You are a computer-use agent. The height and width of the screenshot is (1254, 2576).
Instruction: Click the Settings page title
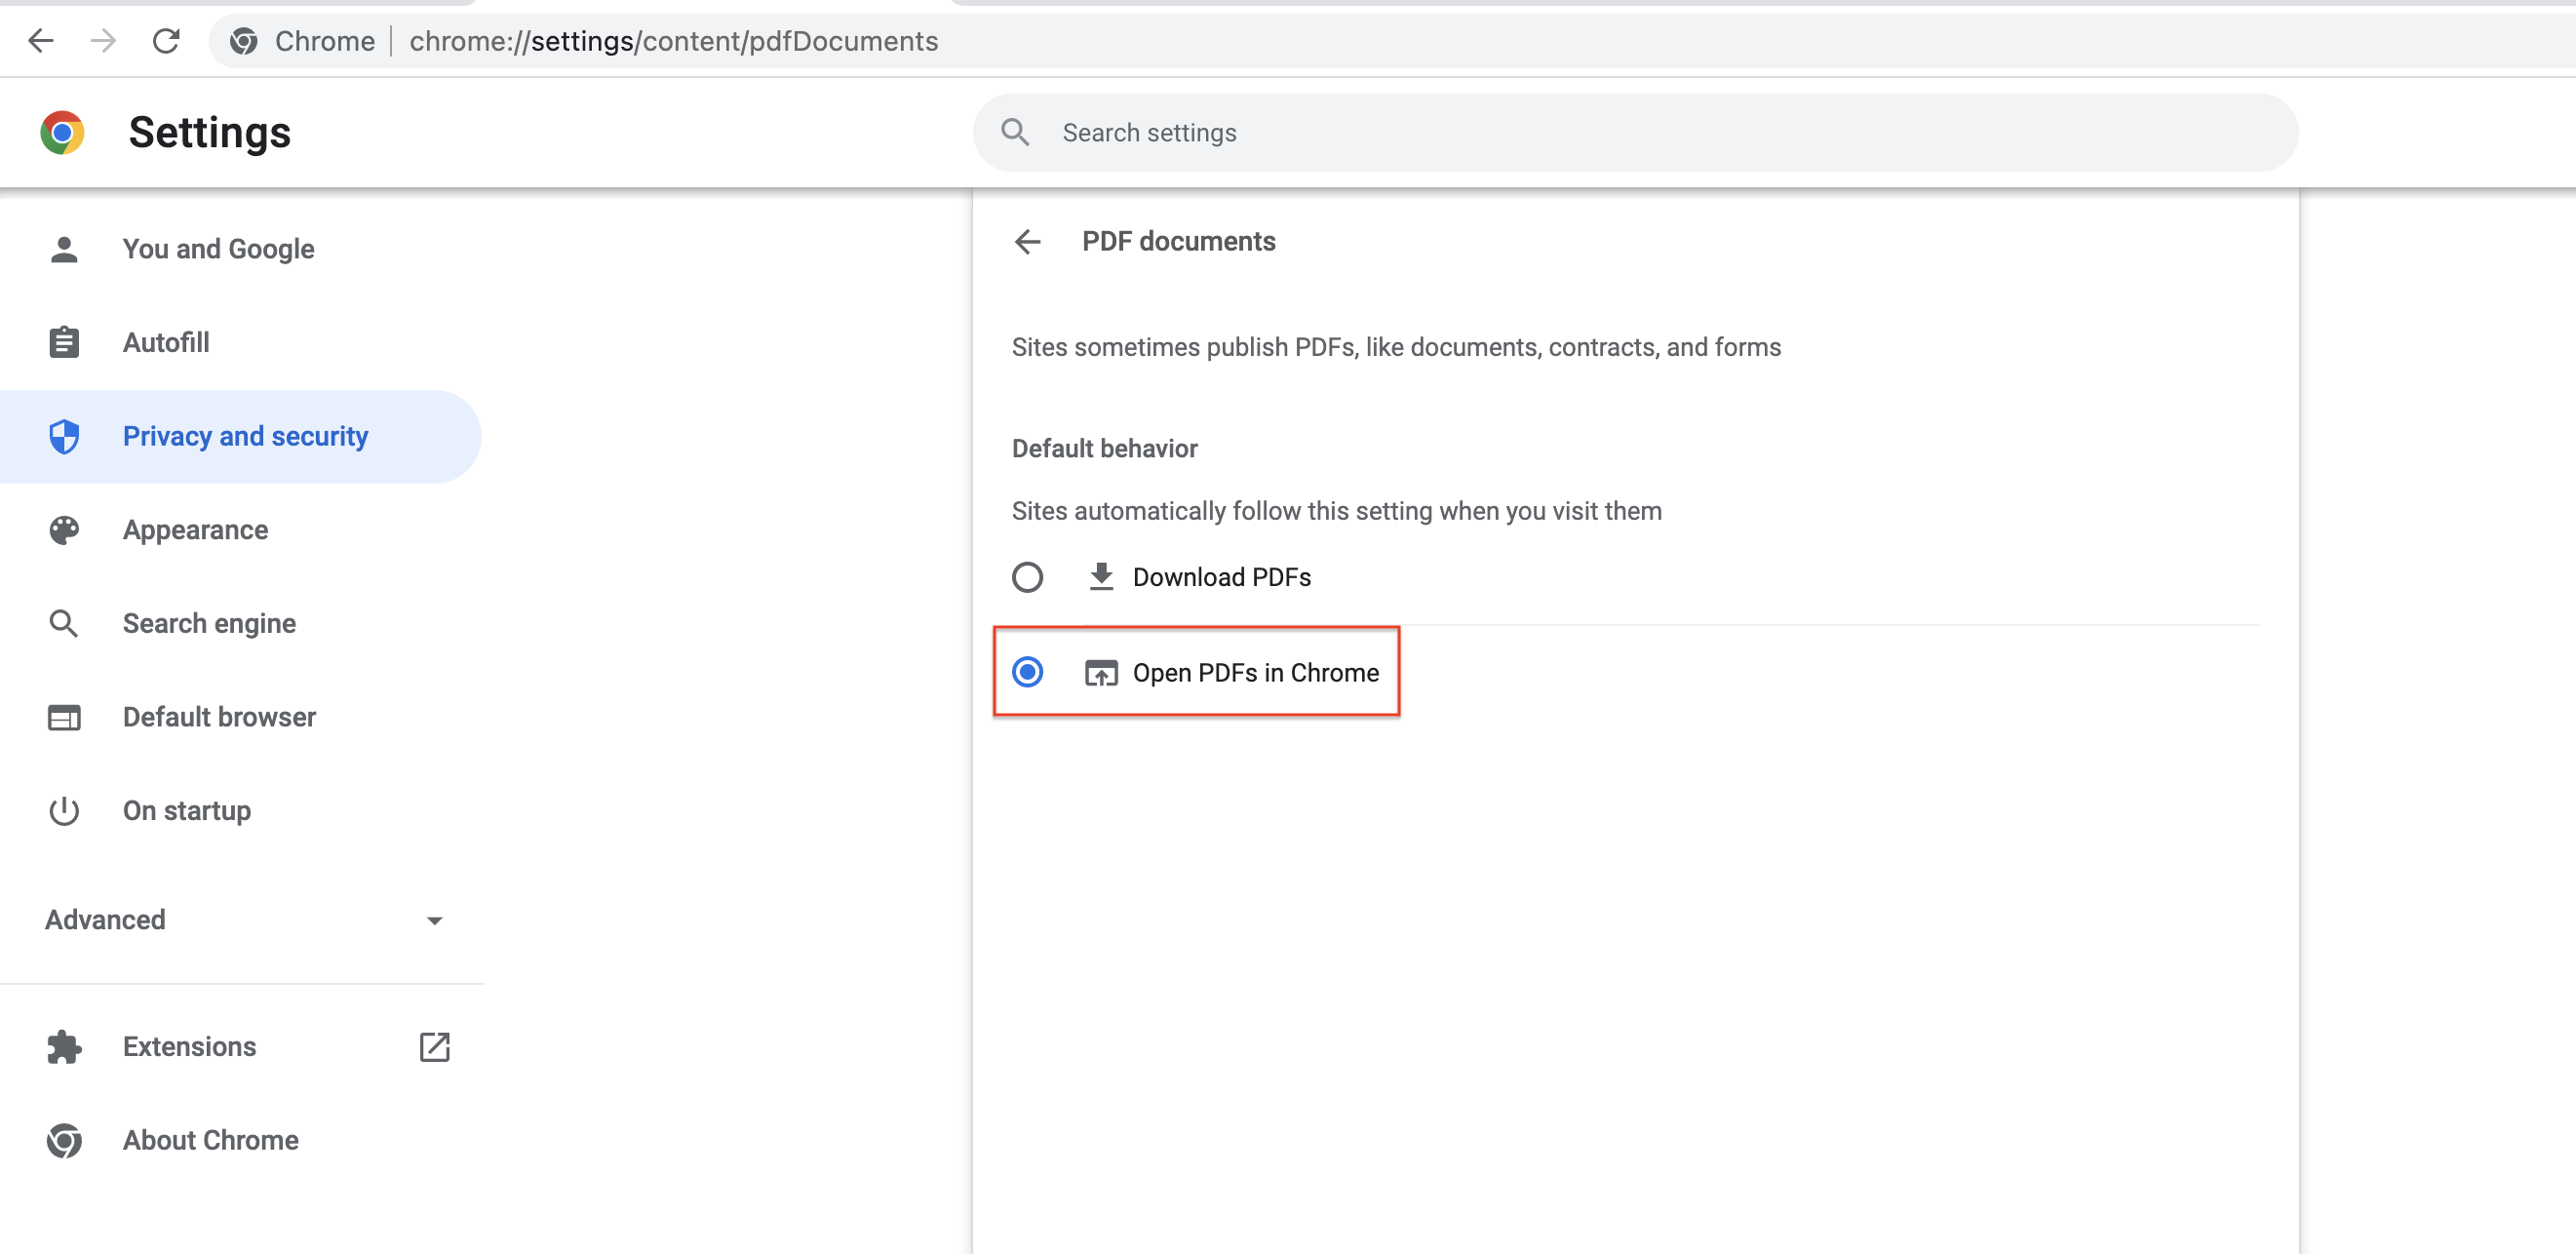(x=209, y=132)
